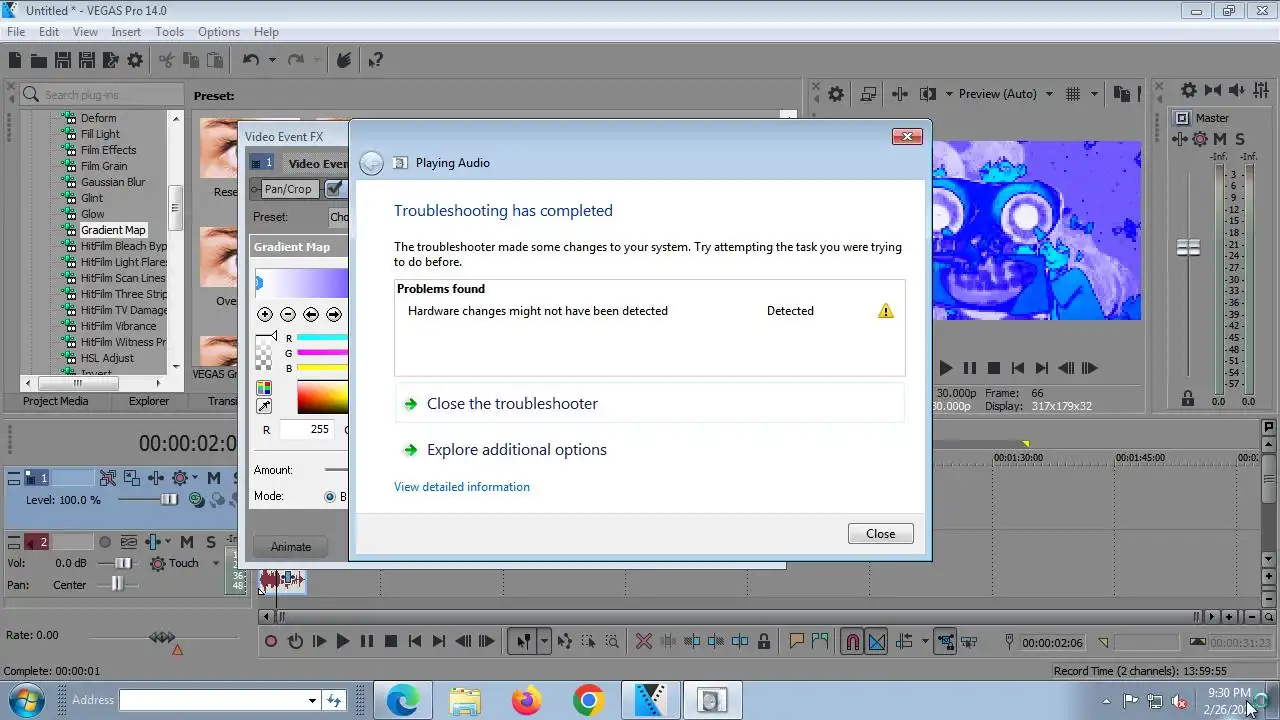Click View detailed information link

click(462, 487)
